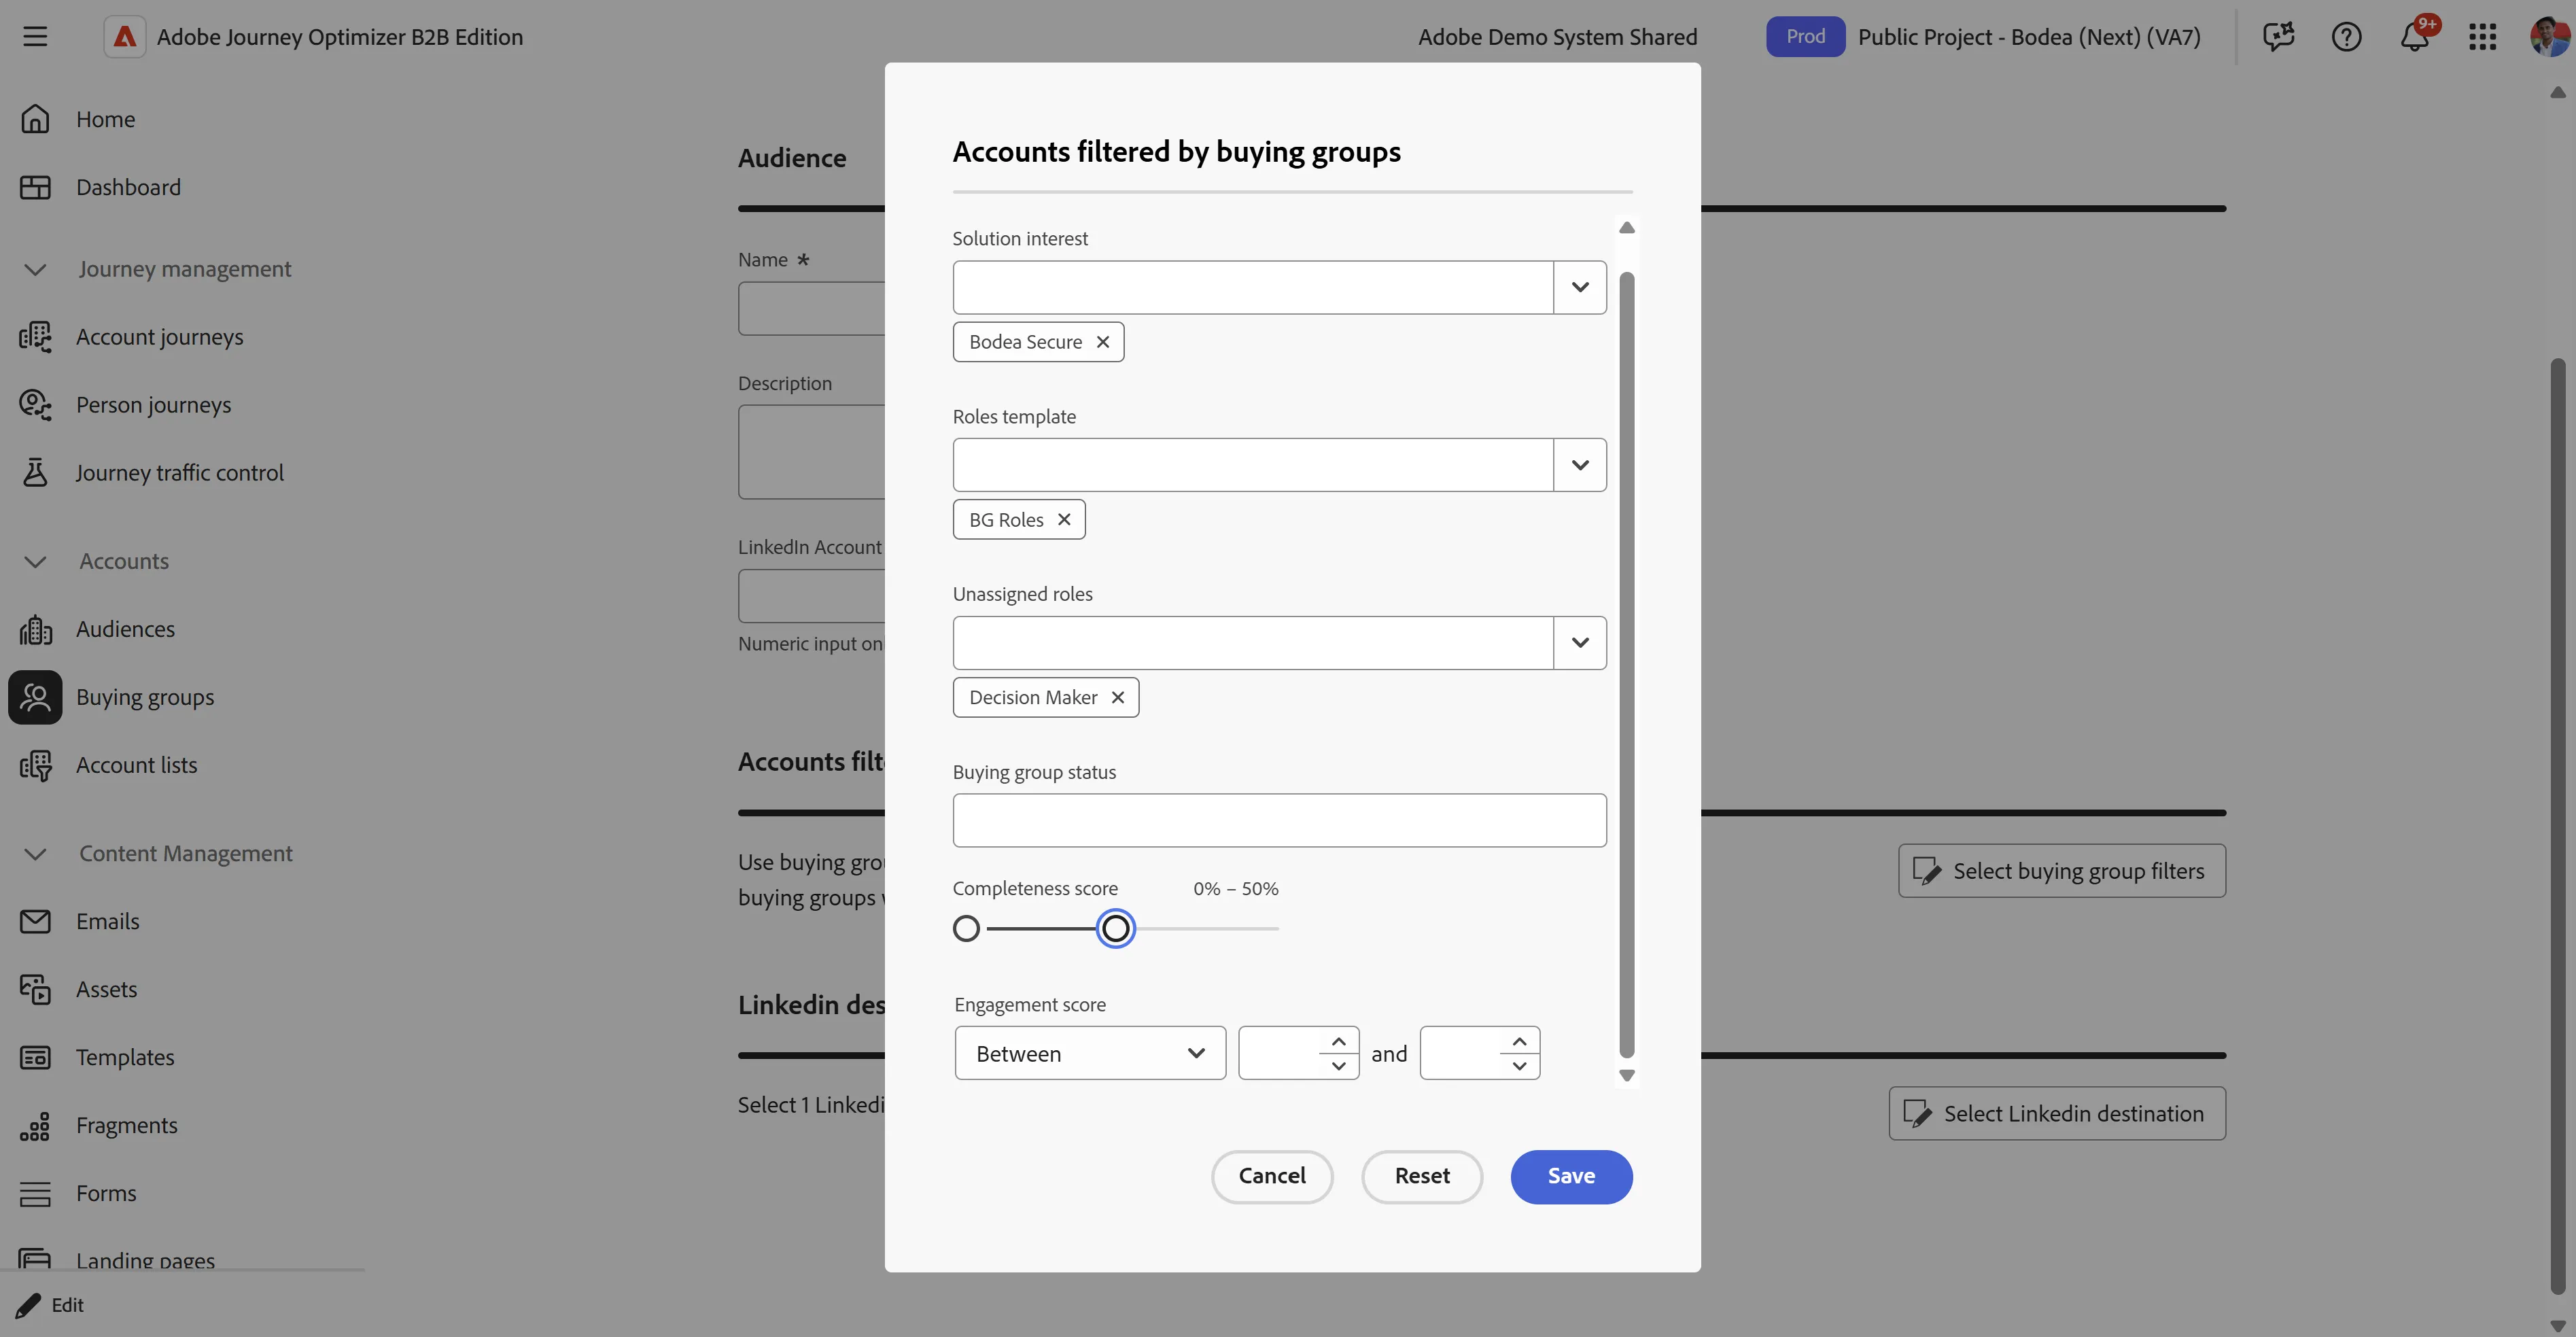Remove the Decision Maker tag
The image size is (2576, 1337).
coord(1118,697)
